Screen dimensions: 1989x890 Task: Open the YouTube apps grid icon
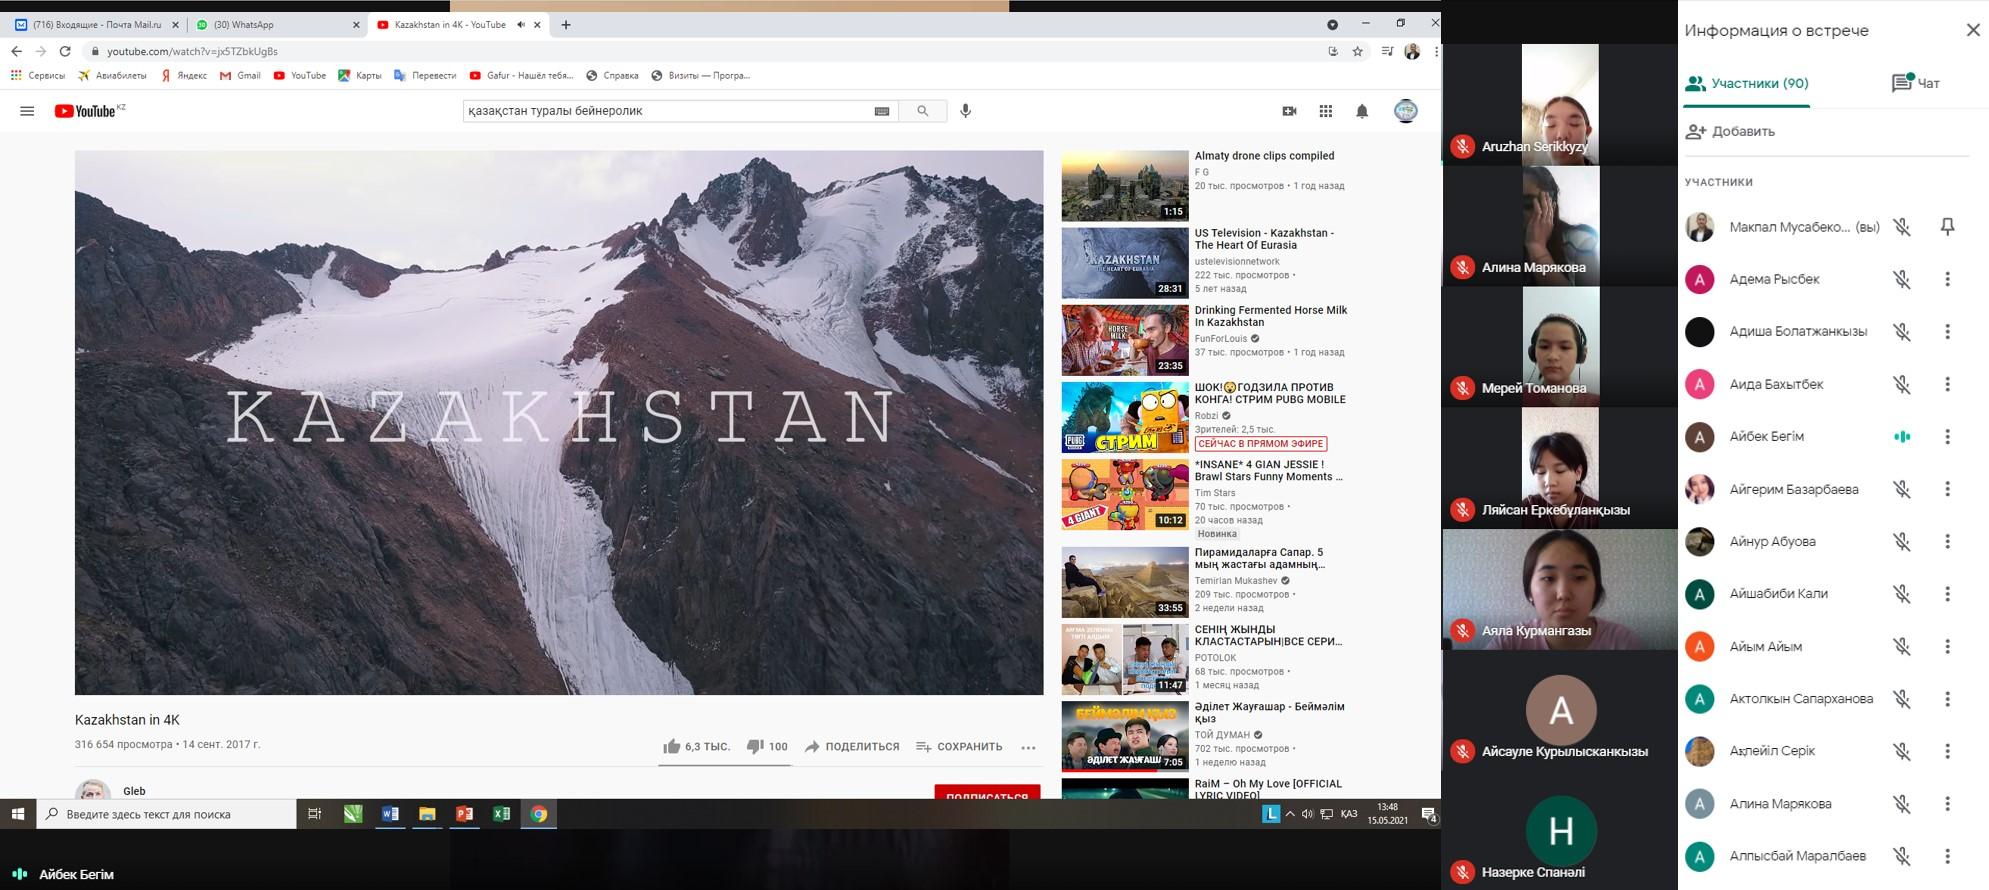click(1325, 111)
